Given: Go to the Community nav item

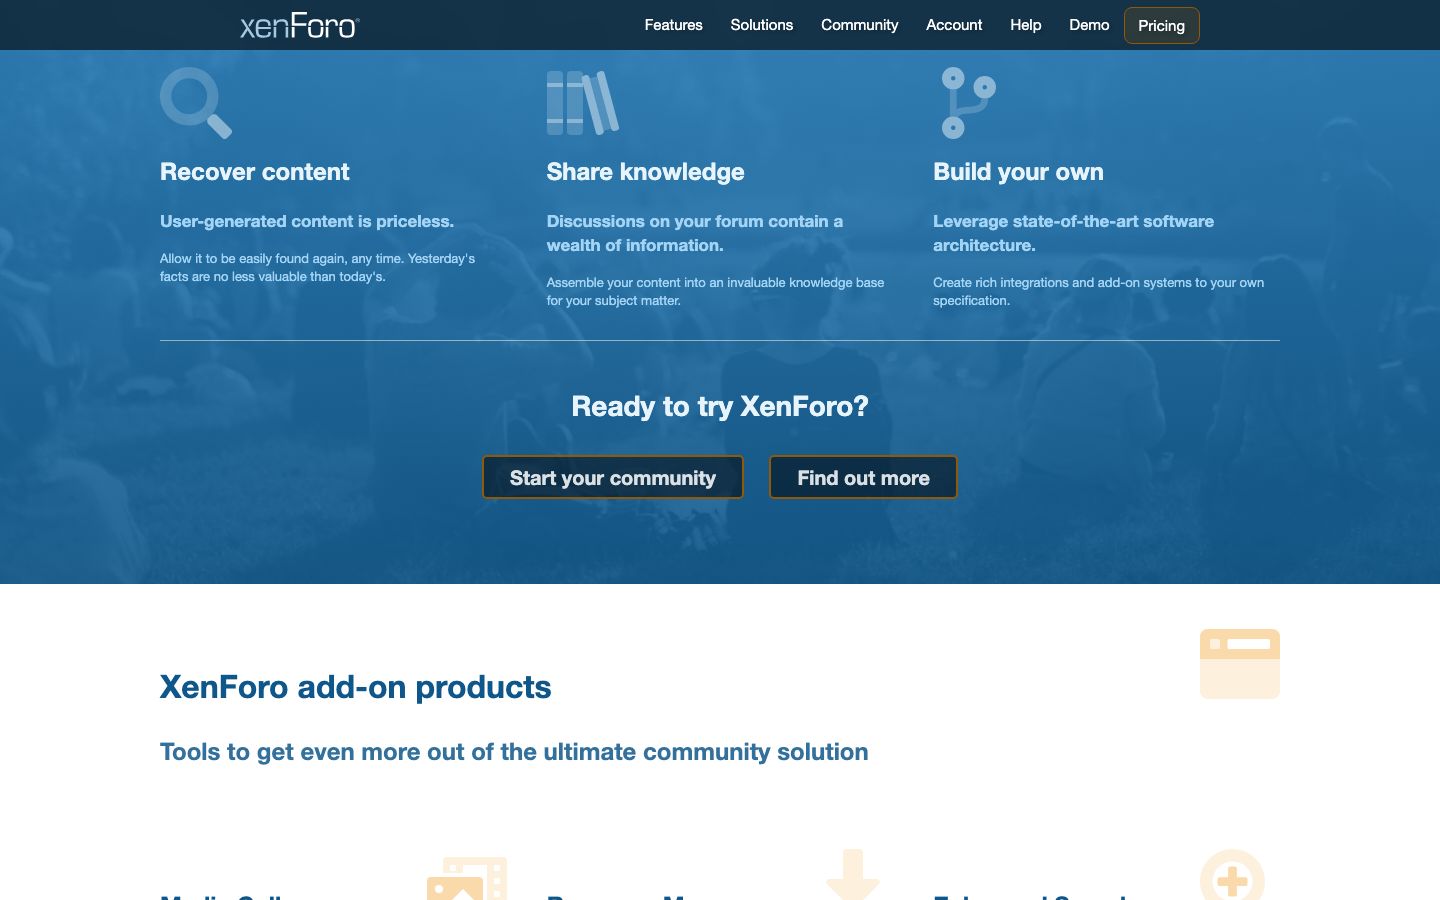Looking at the screenshot, I should pyautogui.click(x=859, y=25).
